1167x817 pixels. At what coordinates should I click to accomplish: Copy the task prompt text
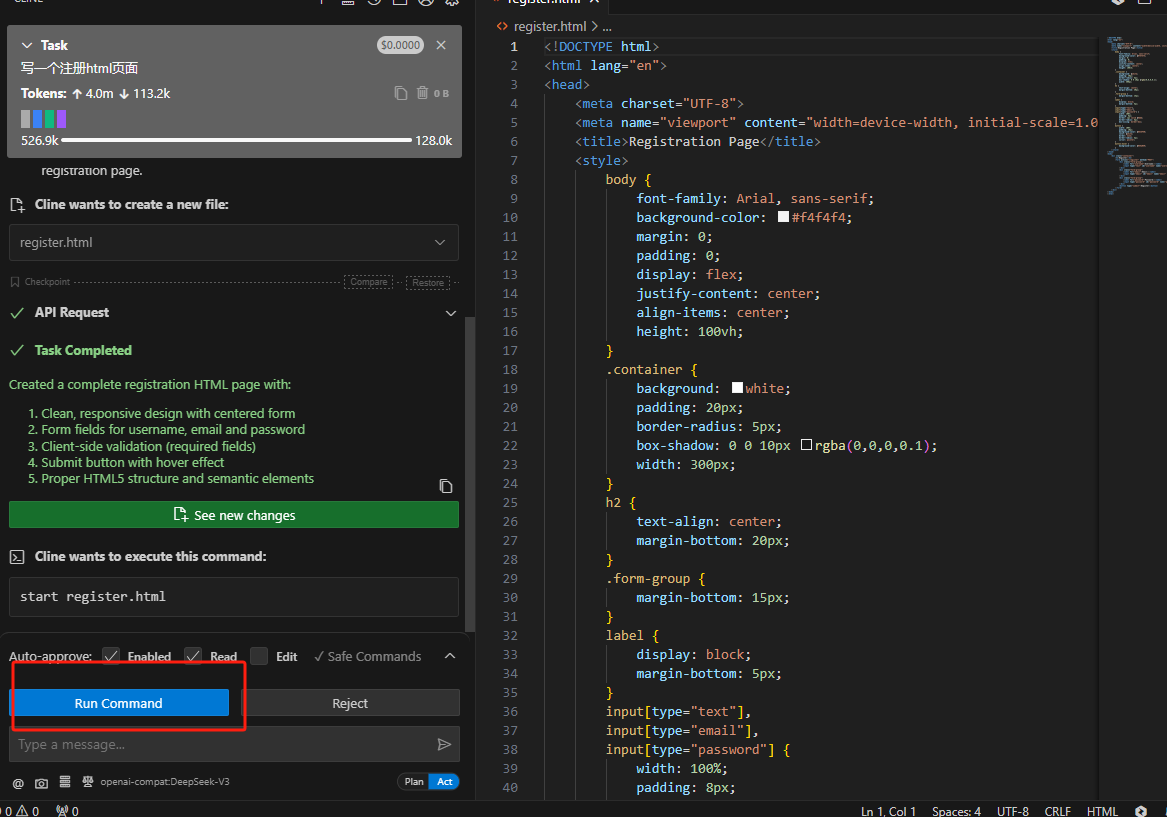(x=400, y=93)
